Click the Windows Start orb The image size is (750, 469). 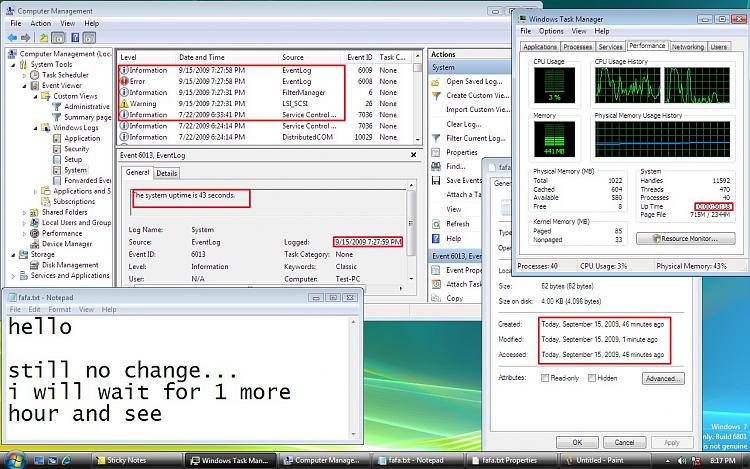click(x=14, y=460)
